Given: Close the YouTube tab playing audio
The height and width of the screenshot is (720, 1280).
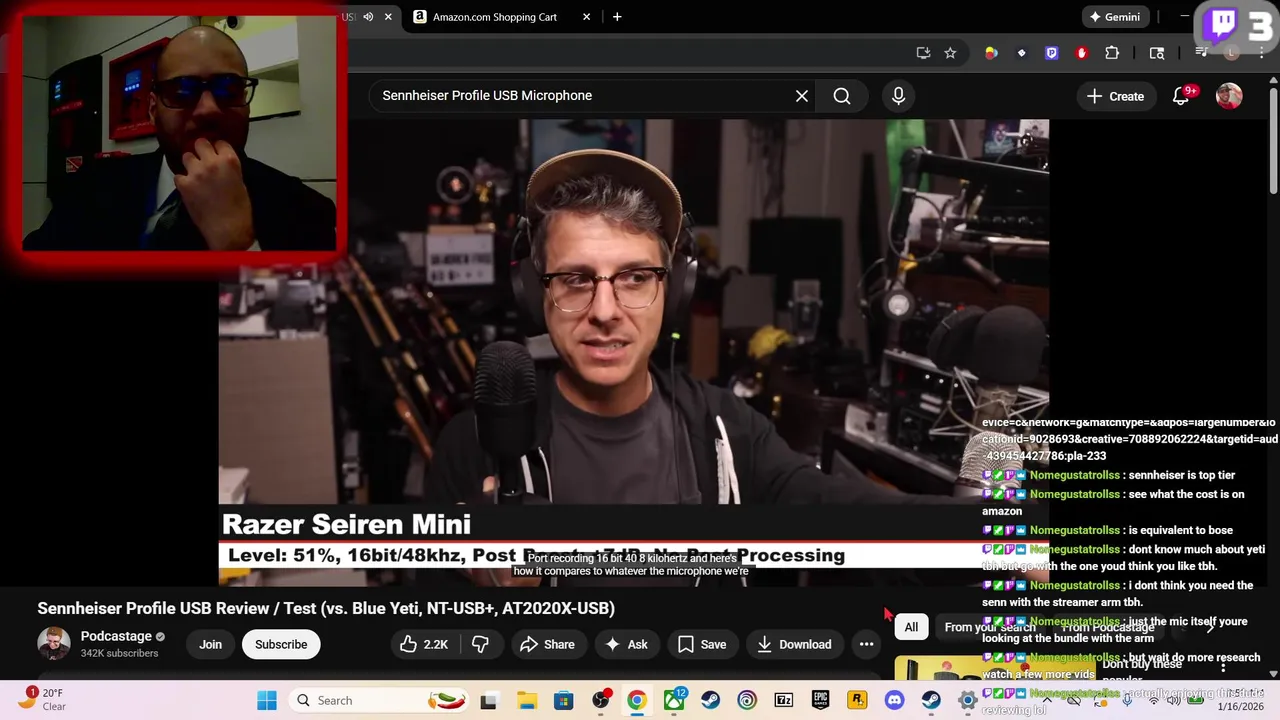Looking at the screenshot, I should coord(388,17).
